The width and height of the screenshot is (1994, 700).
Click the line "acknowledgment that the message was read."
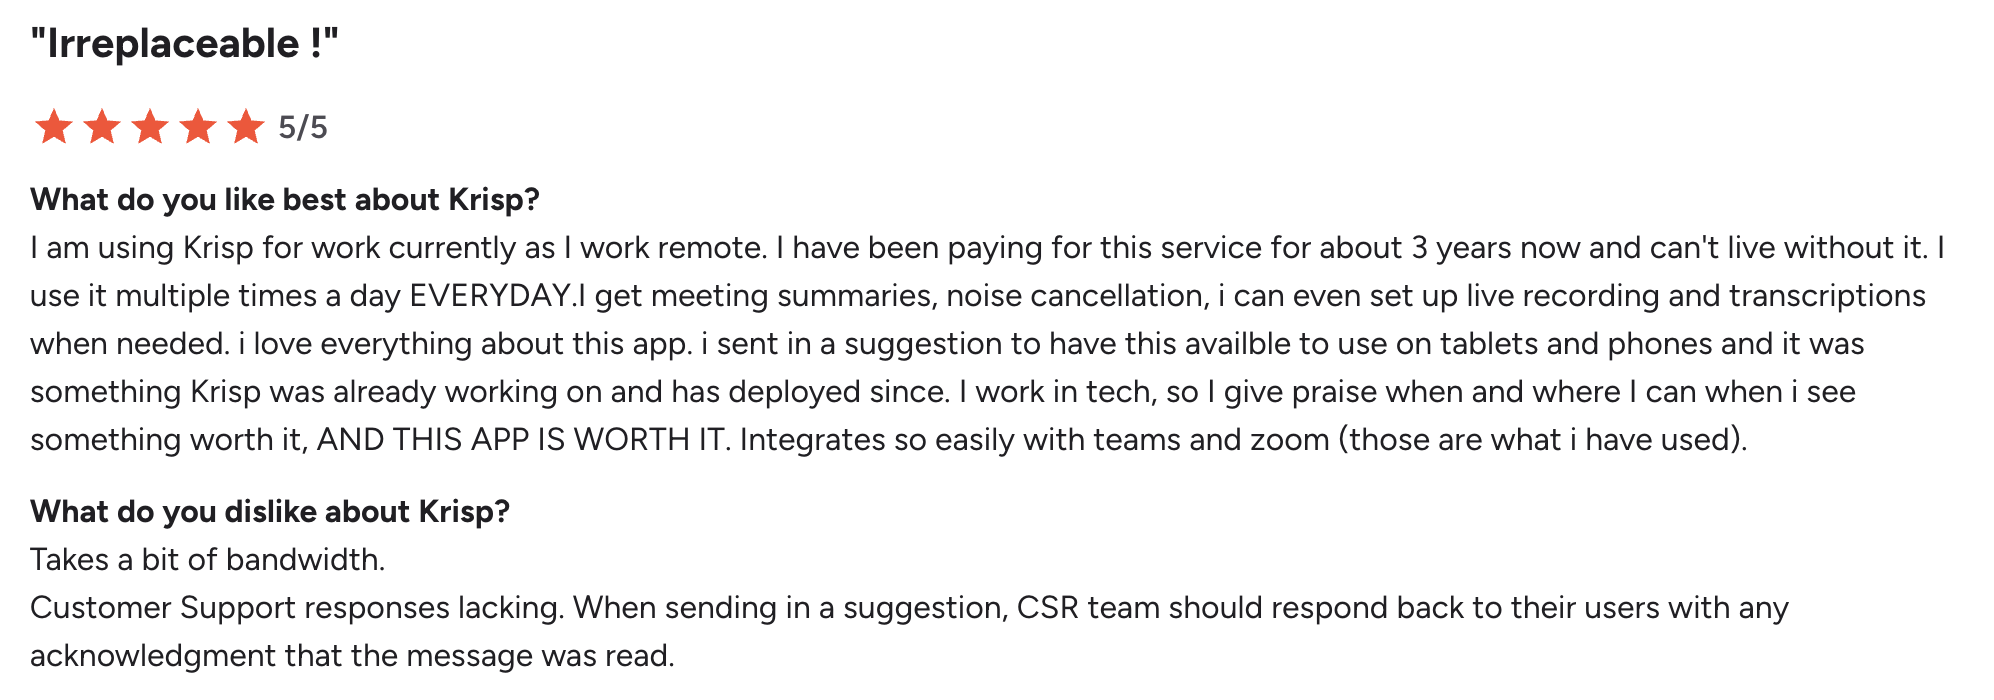pyautogui.click(x=352, y=656)
